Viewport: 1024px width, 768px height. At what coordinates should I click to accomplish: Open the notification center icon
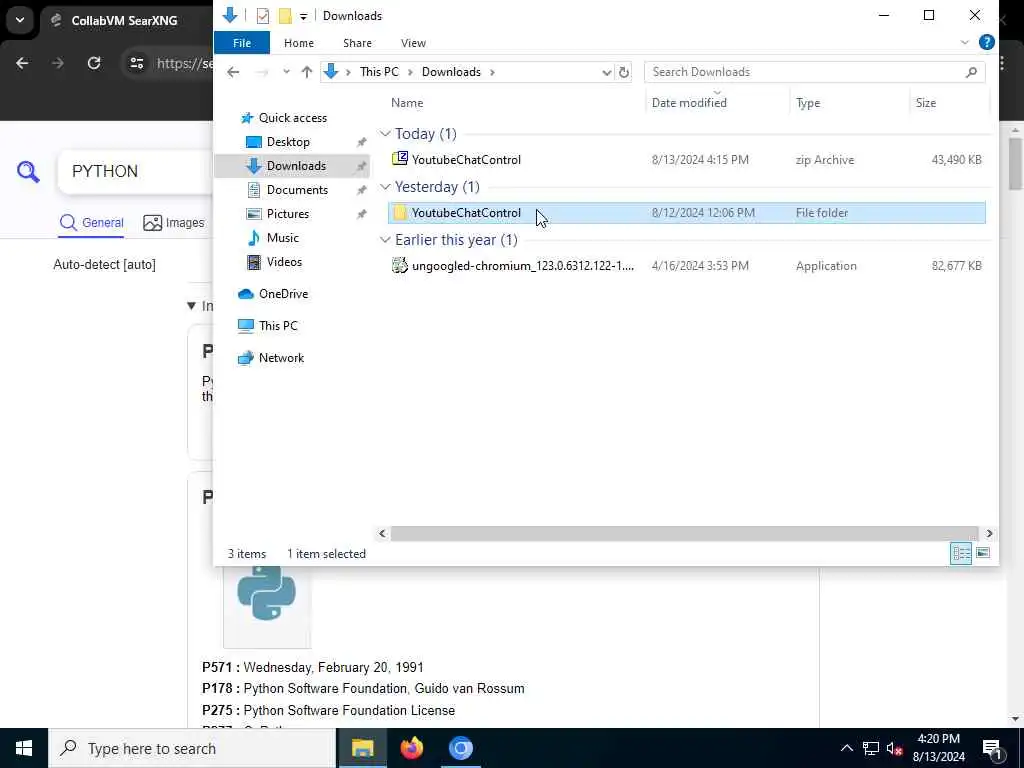pos(993,749)
